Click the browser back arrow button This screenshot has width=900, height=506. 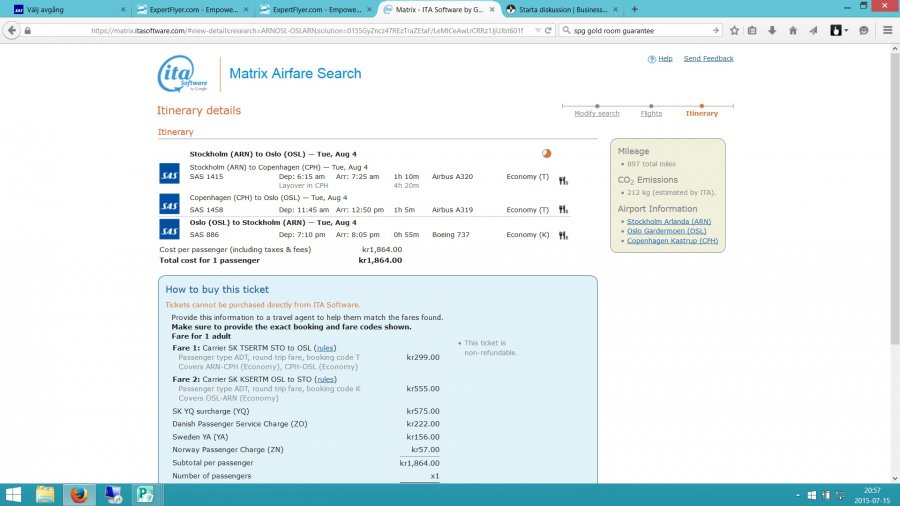tap(11, 30)
